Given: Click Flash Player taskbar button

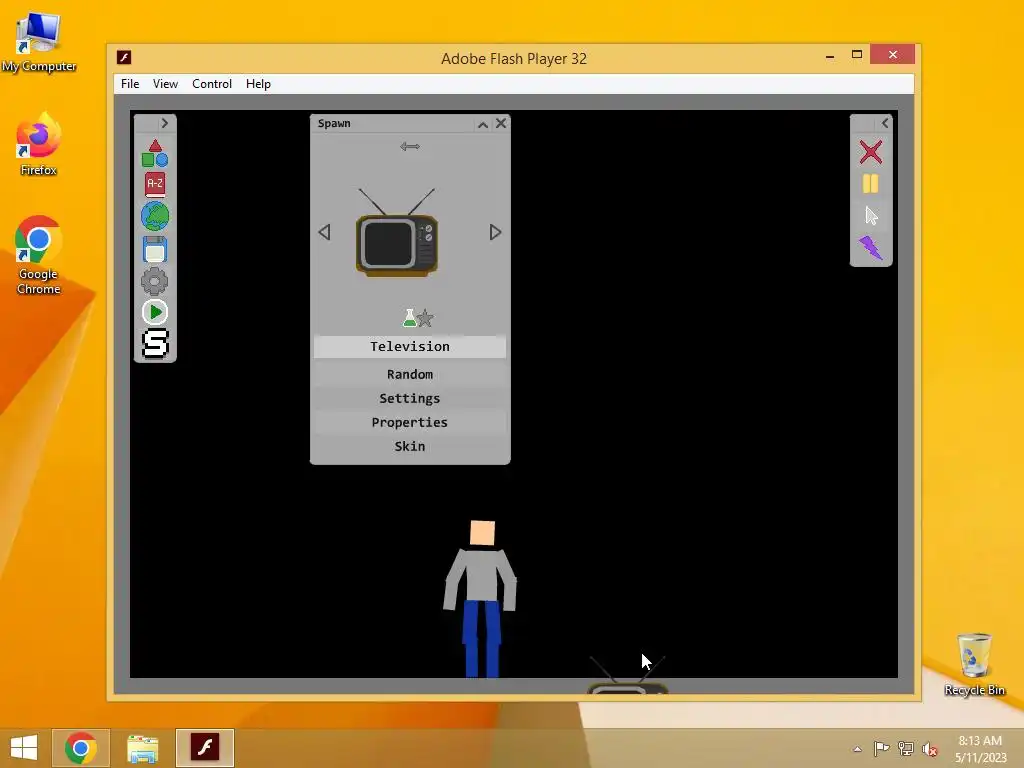Looking at the screenshot, I should tap(204, 748).
